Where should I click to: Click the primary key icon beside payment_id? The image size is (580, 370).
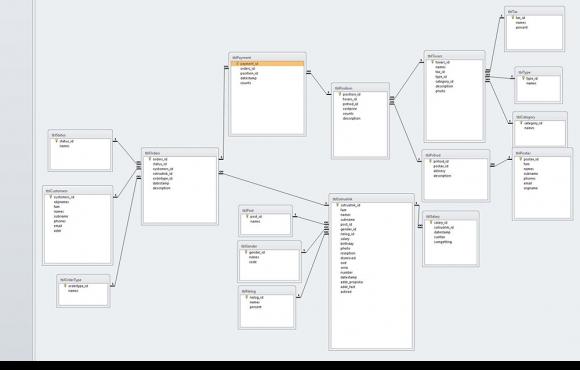(x=237, y=64)
